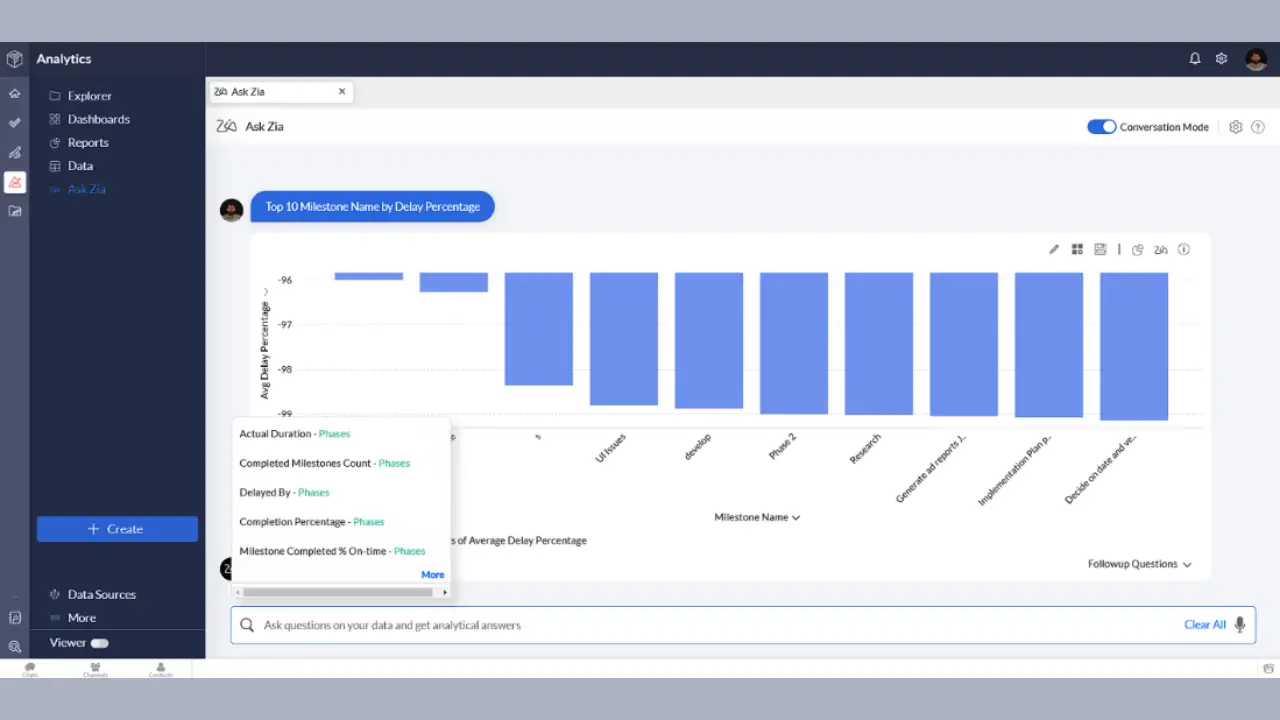Click the Clear All link
Viewport: 1280px width, 720px height.
coord(1203,624)
